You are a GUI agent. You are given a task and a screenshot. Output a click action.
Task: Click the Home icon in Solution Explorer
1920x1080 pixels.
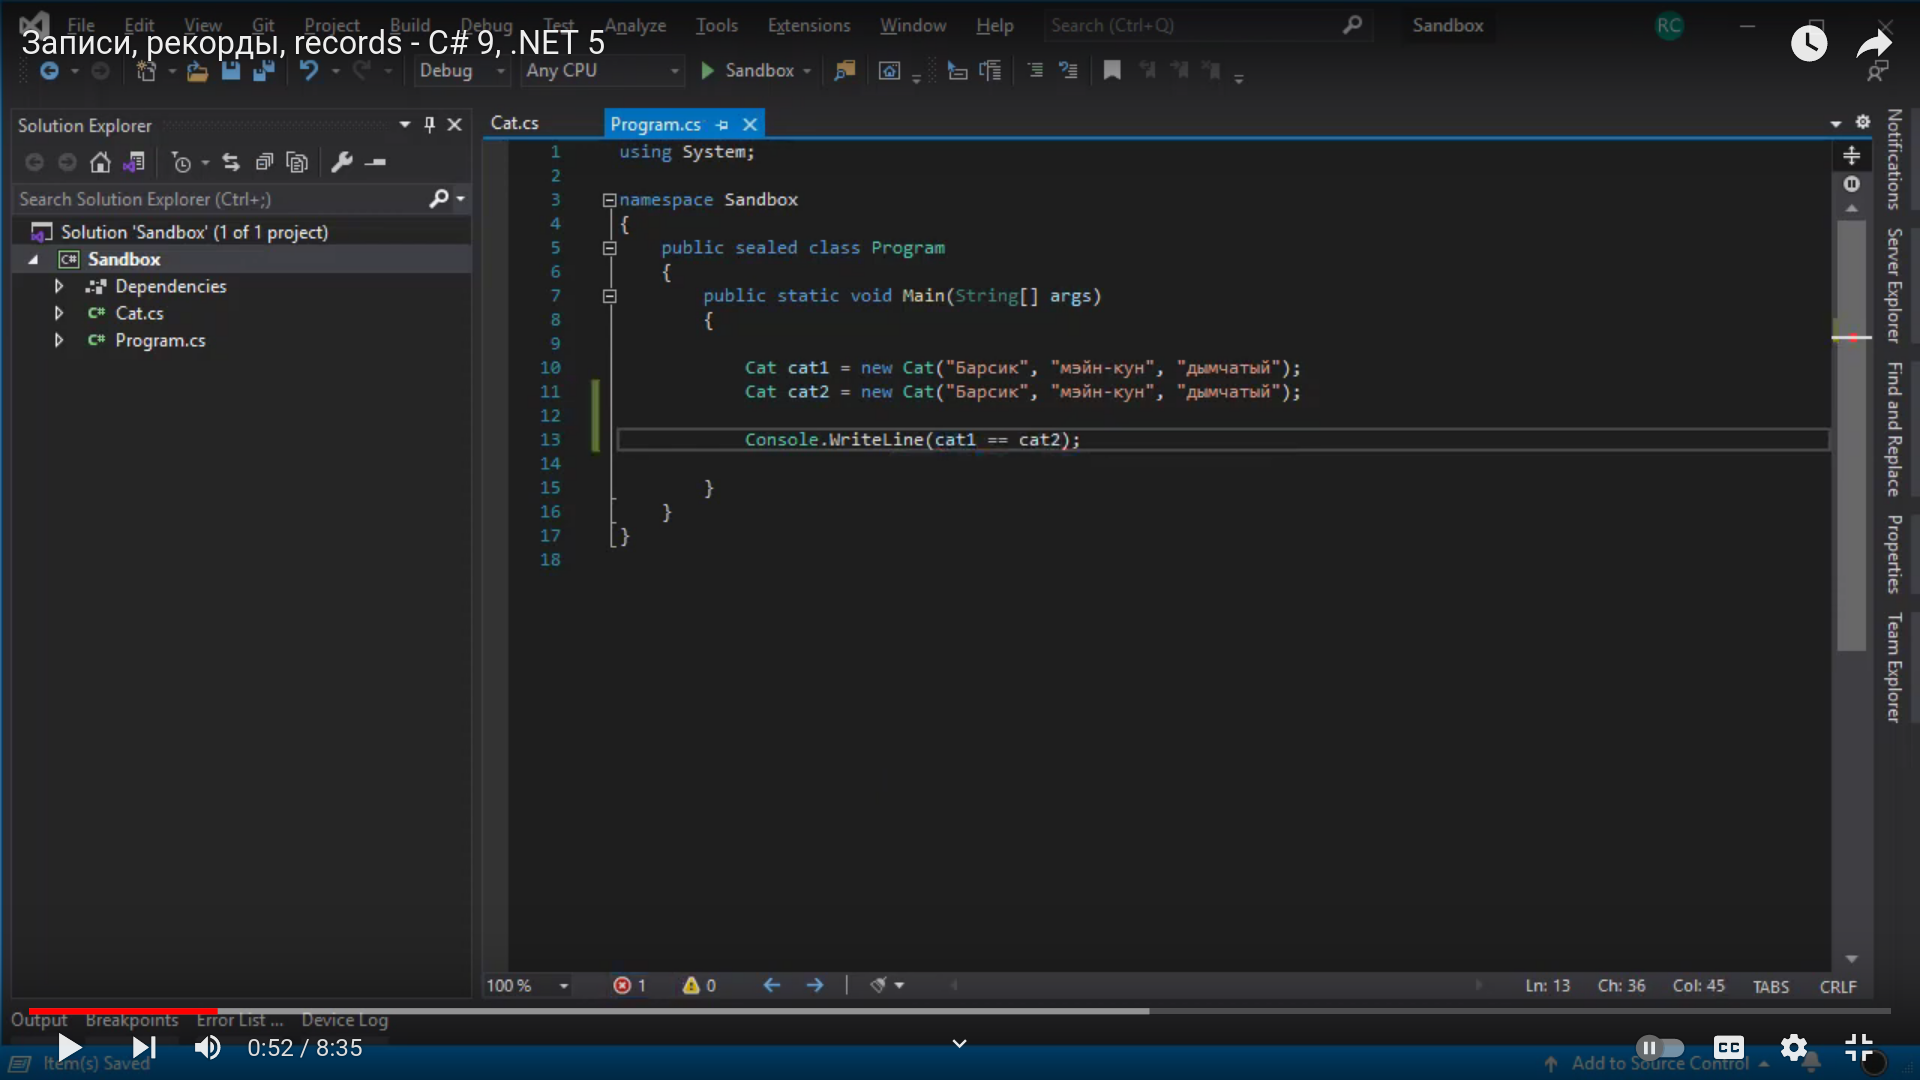point(100,162)
